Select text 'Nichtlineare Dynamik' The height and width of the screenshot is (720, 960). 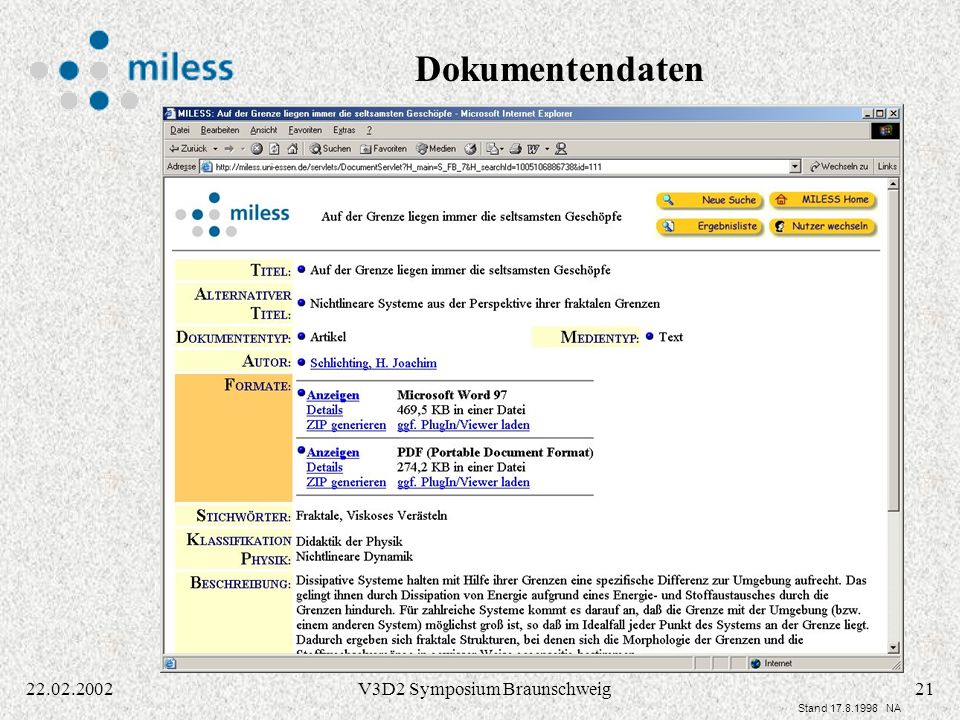pos(354,556)
